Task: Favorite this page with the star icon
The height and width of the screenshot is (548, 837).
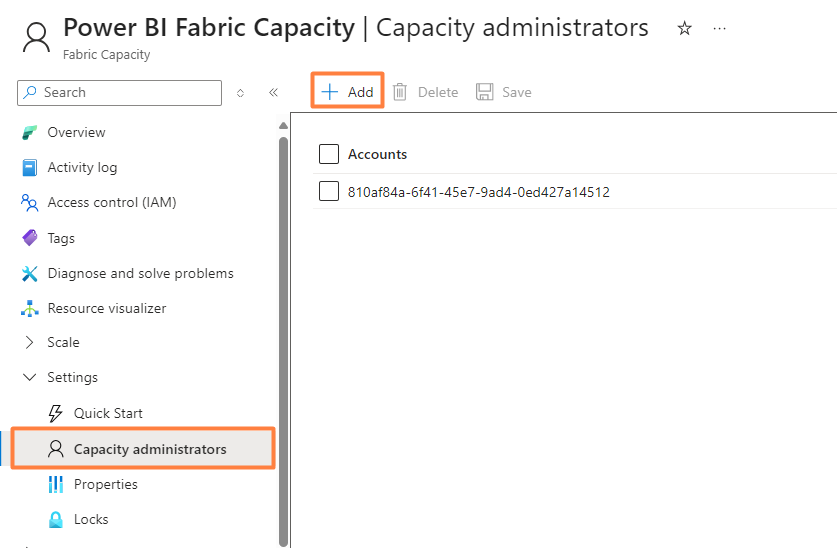Action: coord(685,29)
